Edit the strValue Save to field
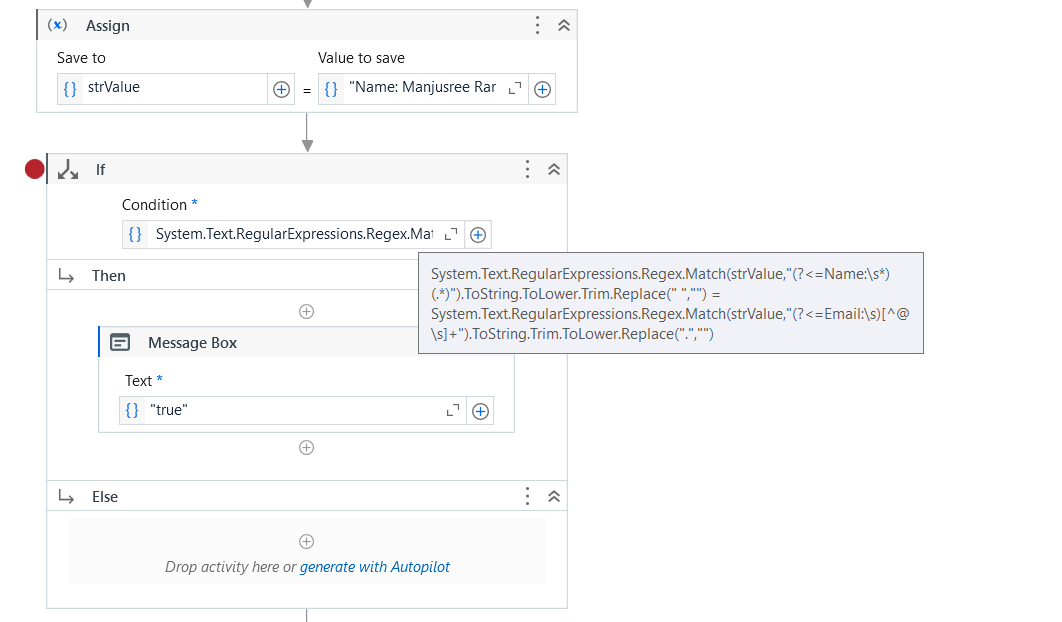The height and width of the screenshot is (622, 1062). point(175,89)
